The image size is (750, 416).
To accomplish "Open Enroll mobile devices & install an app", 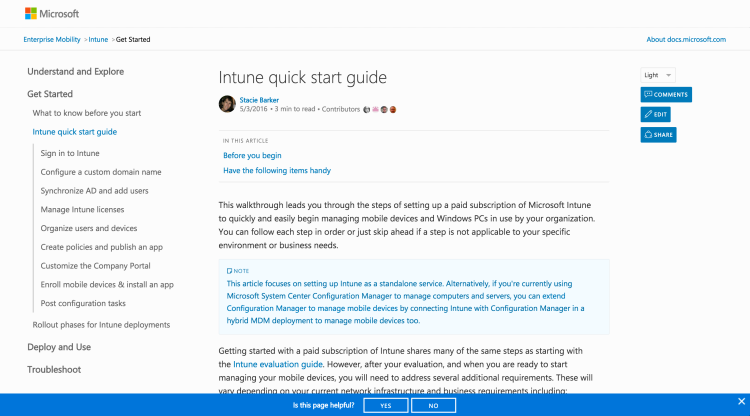I will [107, 285].
